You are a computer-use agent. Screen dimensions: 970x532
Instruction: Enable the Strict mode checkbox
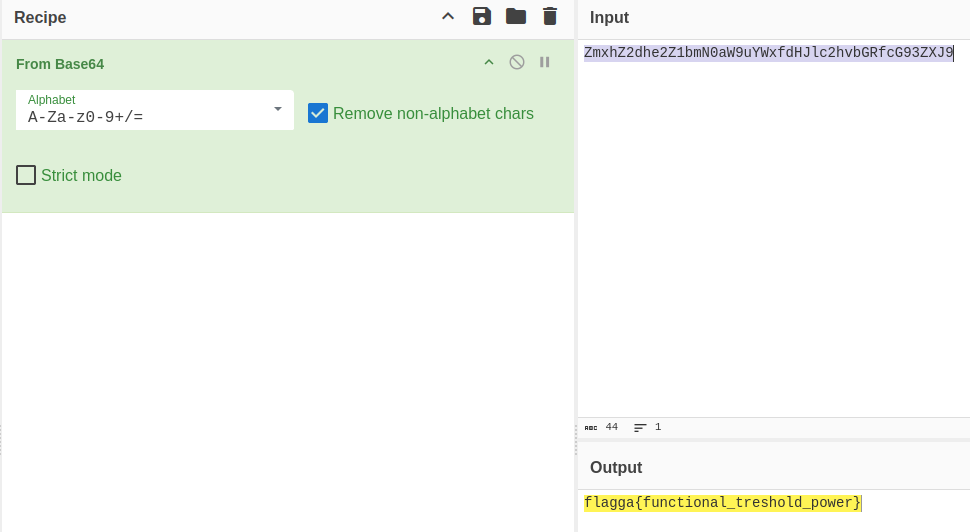click(x=26, y=175)
